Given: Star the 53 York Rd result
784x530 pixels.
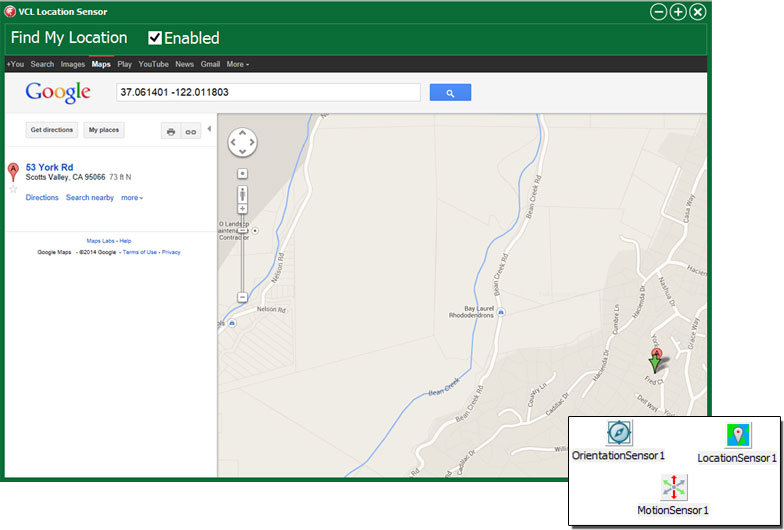Looking at the screenshot, I should coord(14,189).
